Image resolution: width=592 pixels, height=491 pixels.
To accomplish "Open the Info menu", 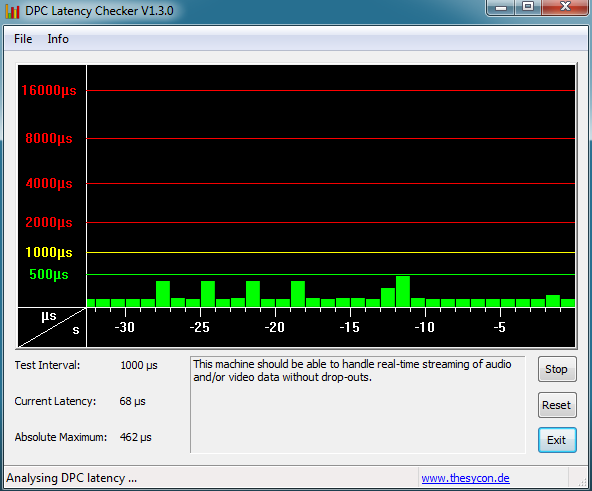I will pos(58,39).
